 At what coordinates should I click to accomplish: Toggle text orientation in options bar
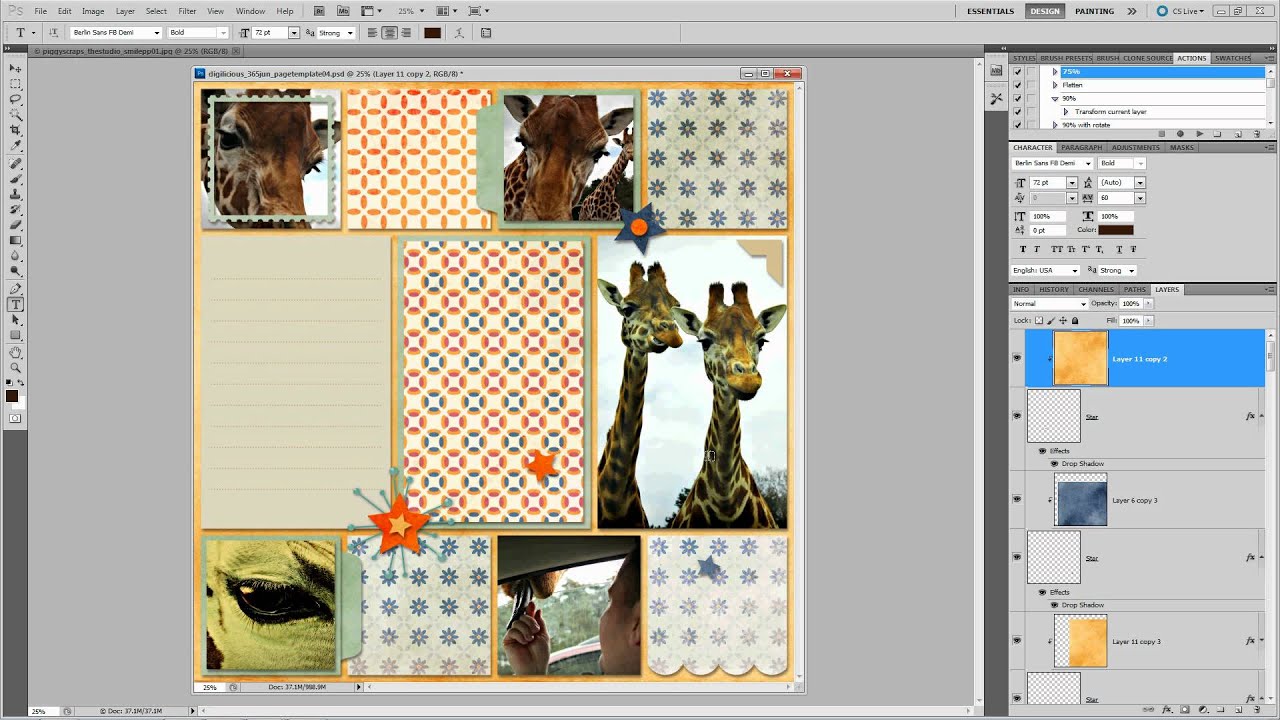(x=53, y=33)
